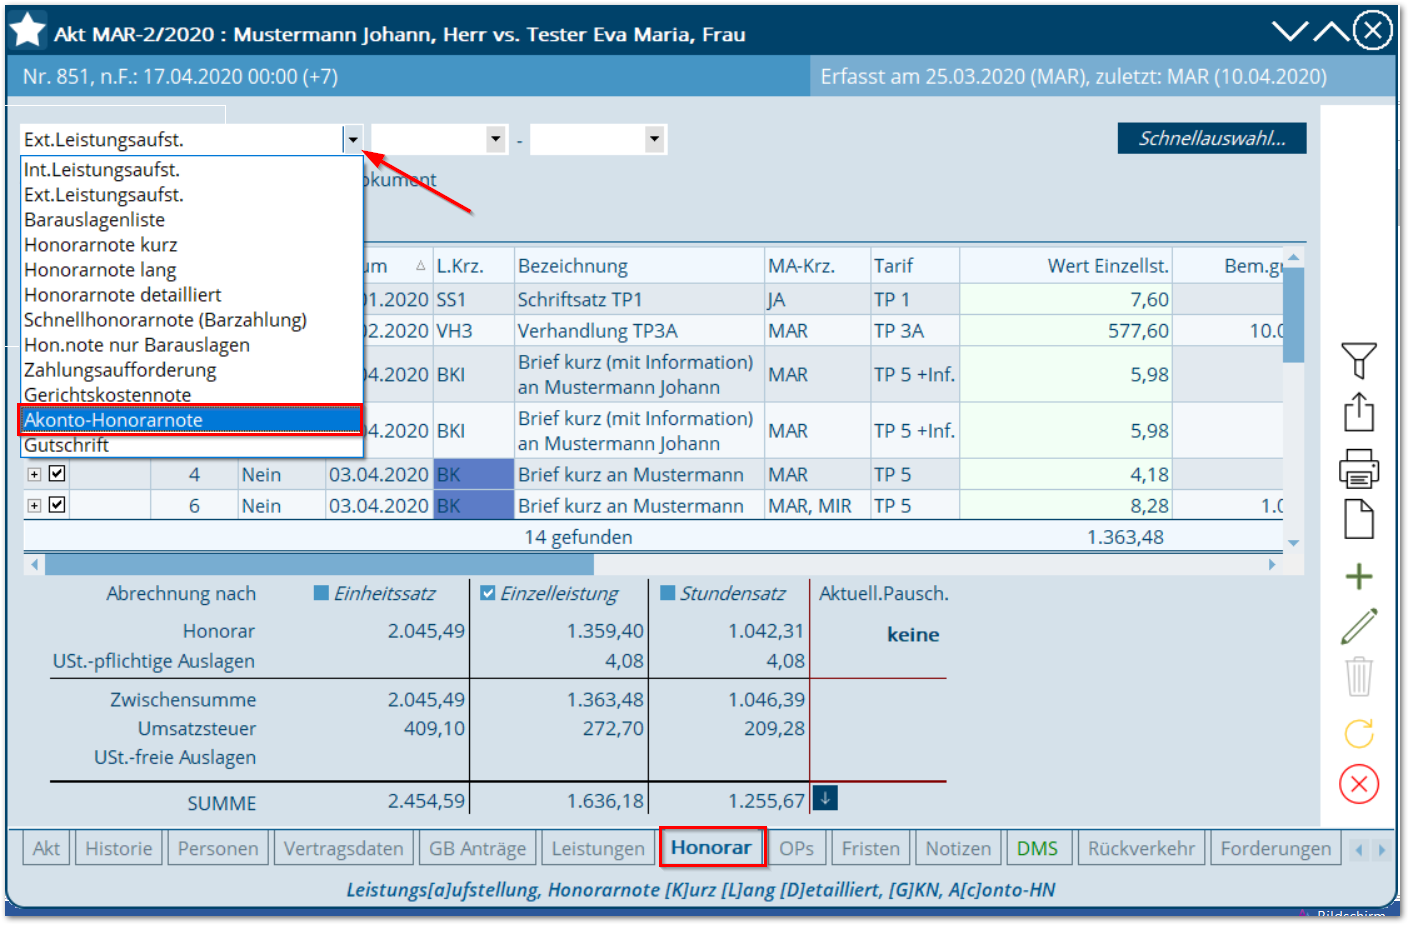The image size is (1409, 925).
Task: Click the trash delete icon
Action: pyautogui.click(x=1359, y=677)
